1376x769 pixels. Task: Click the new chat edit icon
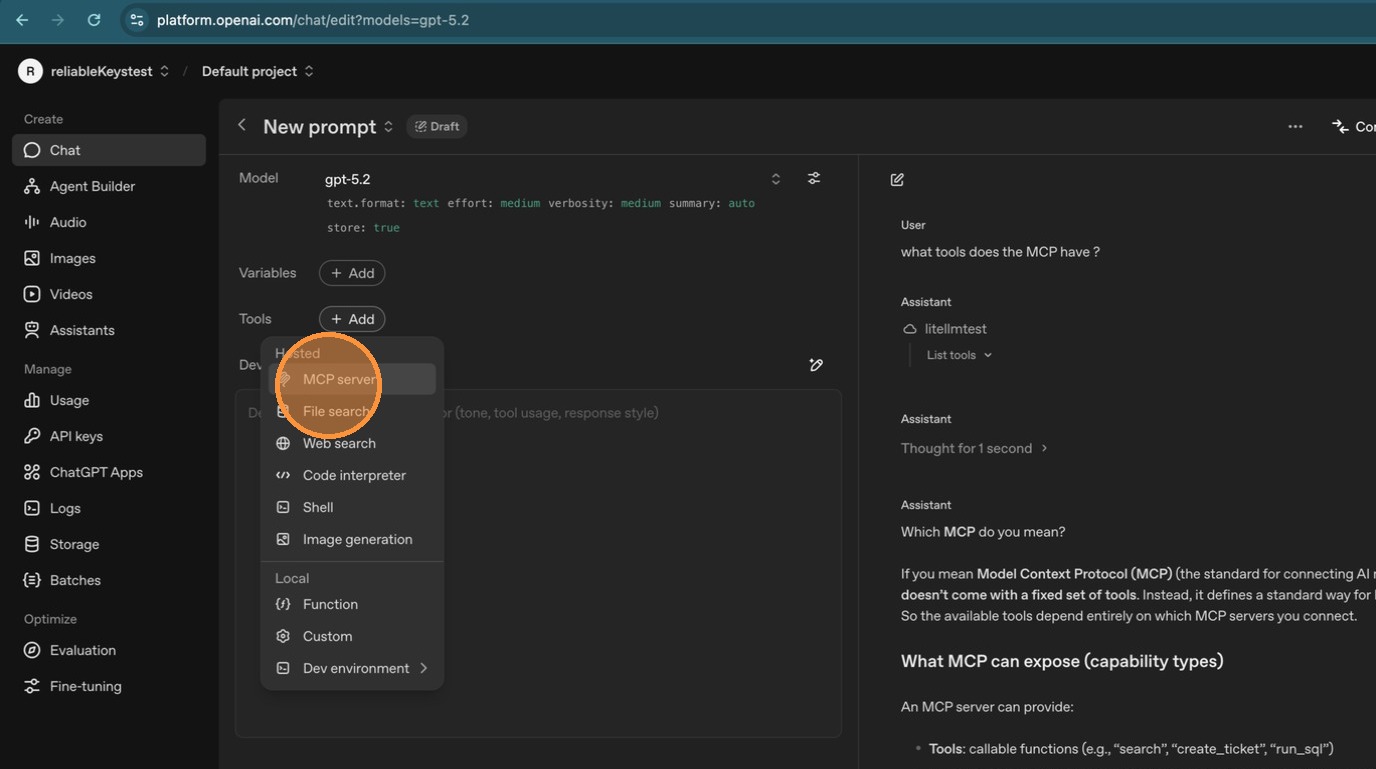coord(897,180)
